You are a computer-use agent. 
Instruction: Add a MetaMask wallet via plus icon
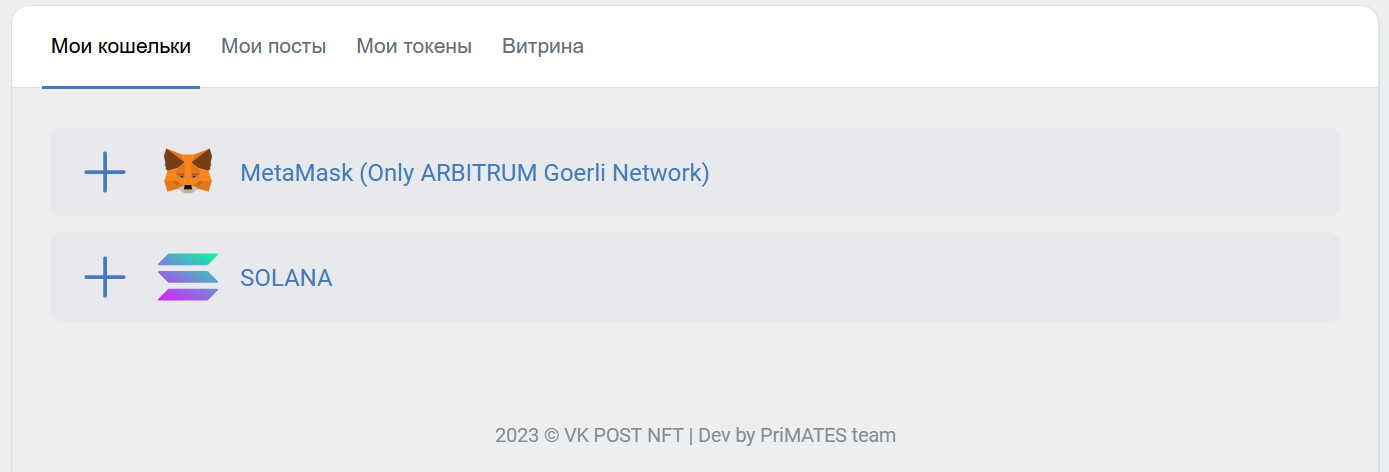click(x=105, y=172)
